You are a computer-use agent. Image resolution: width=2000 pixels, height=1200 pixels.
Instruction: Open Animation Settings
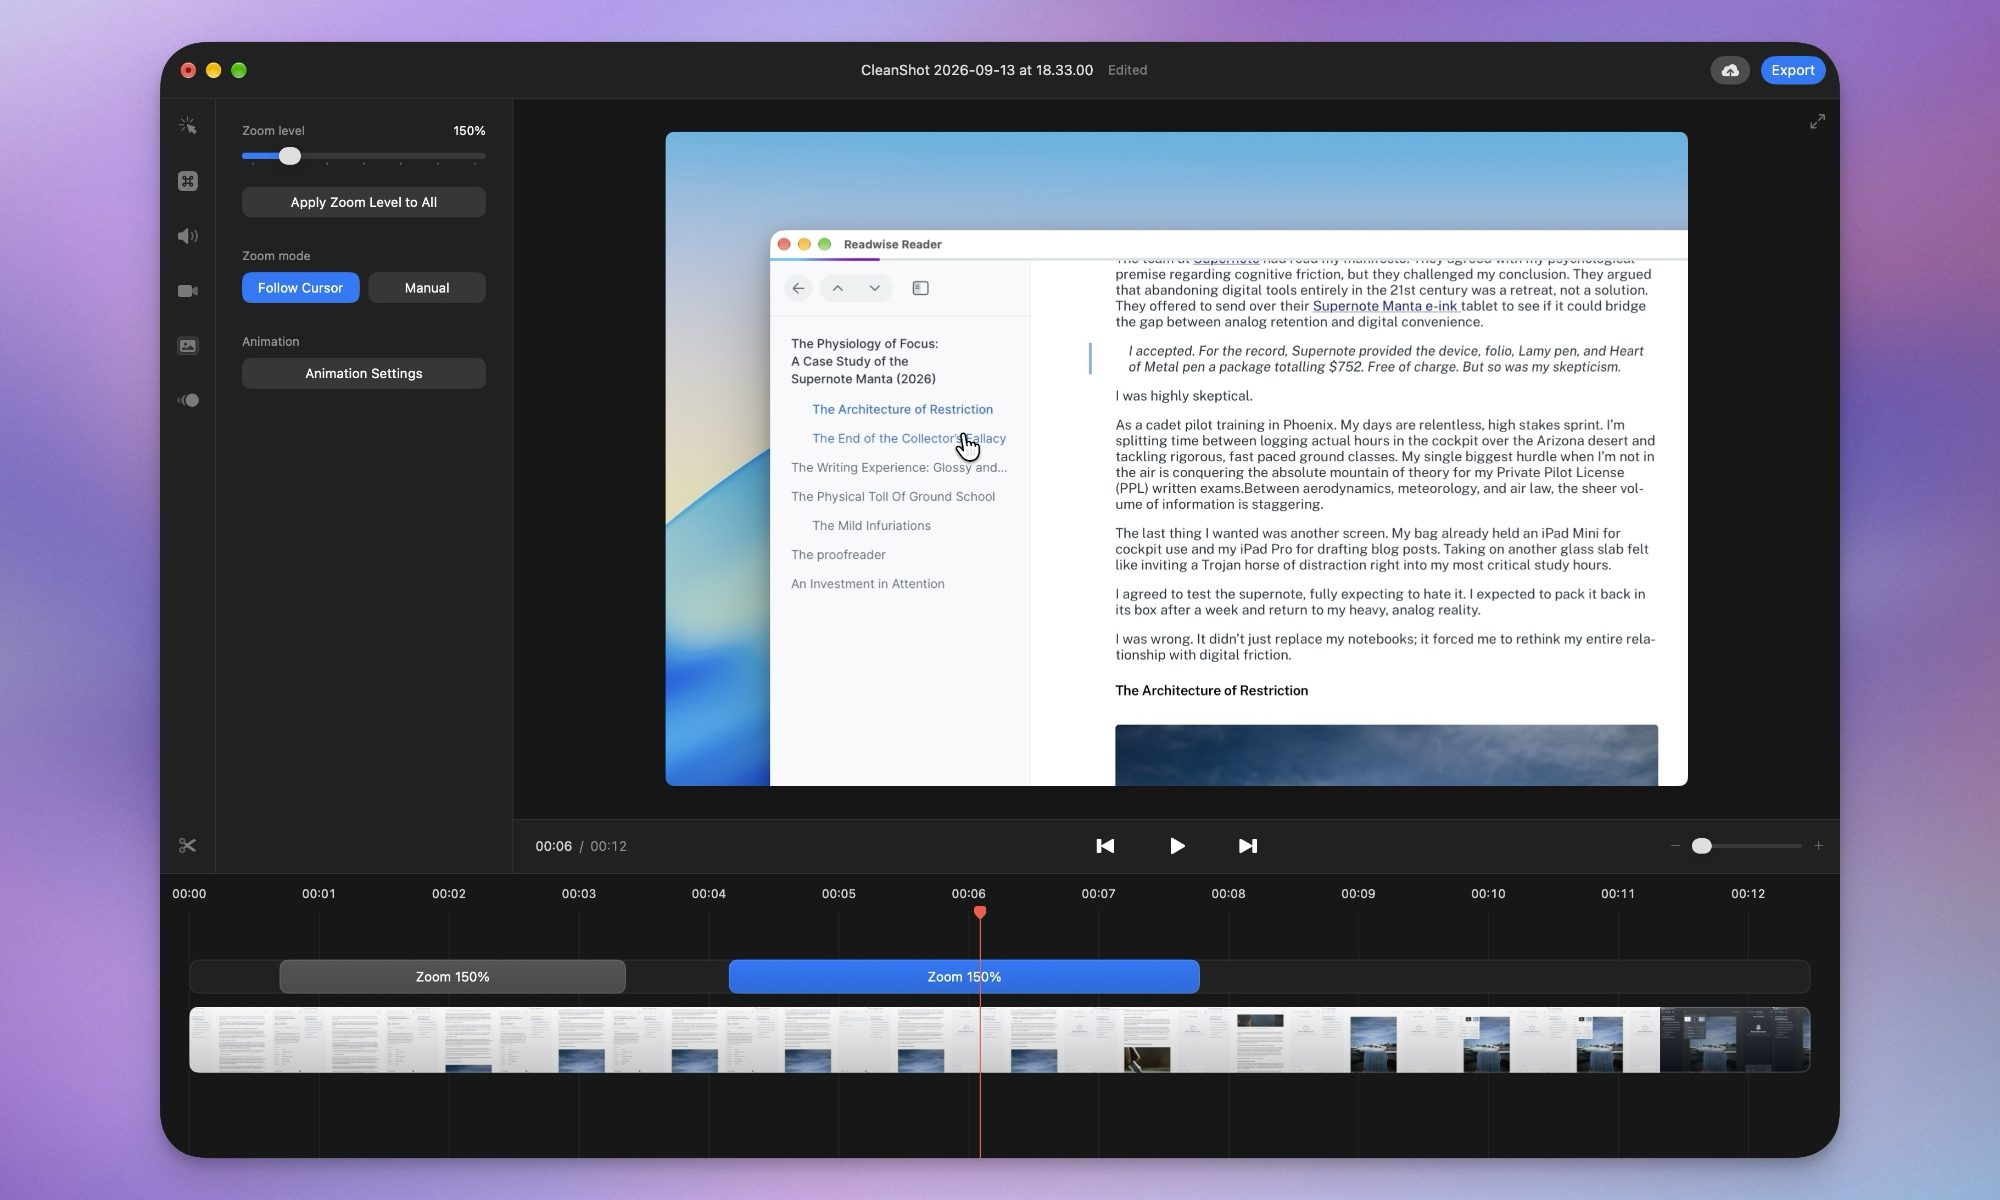pos(364,374)
